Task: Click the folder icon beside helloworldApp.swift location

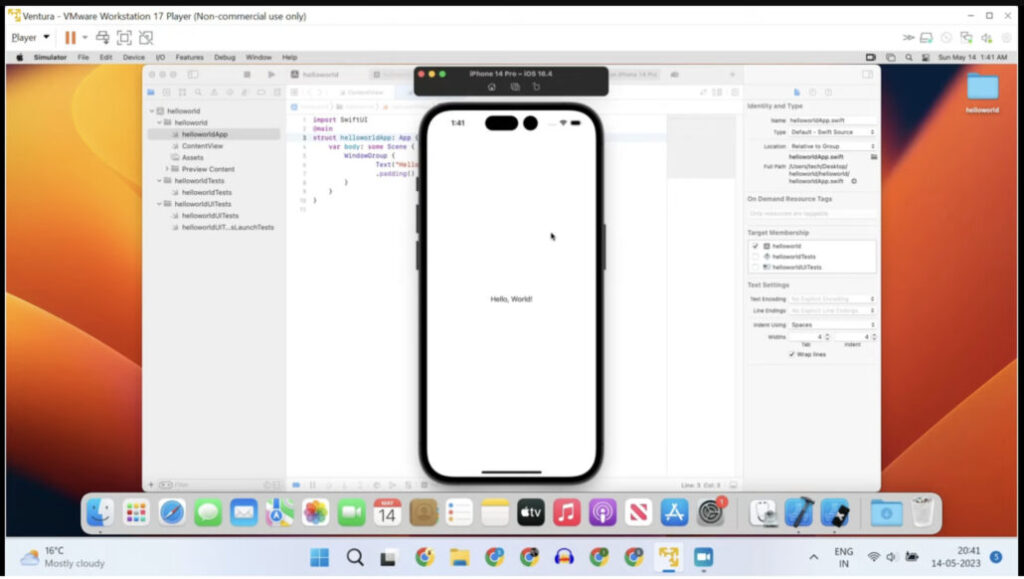Action: [874, 157]
